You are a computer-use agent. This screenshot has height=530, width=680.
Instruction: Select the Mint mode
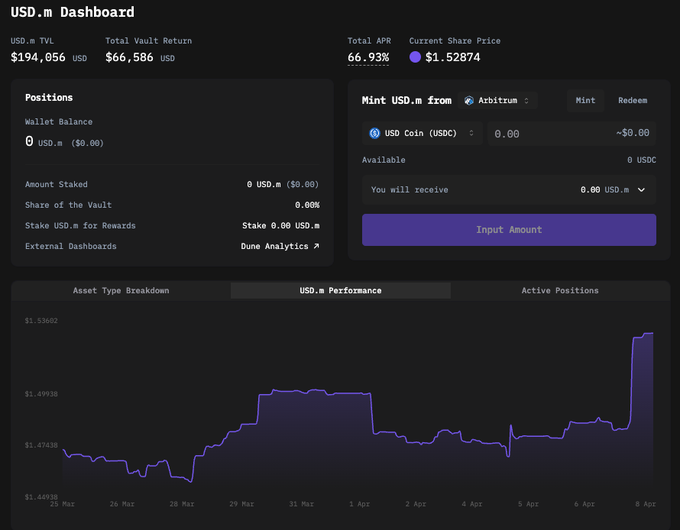585,101
